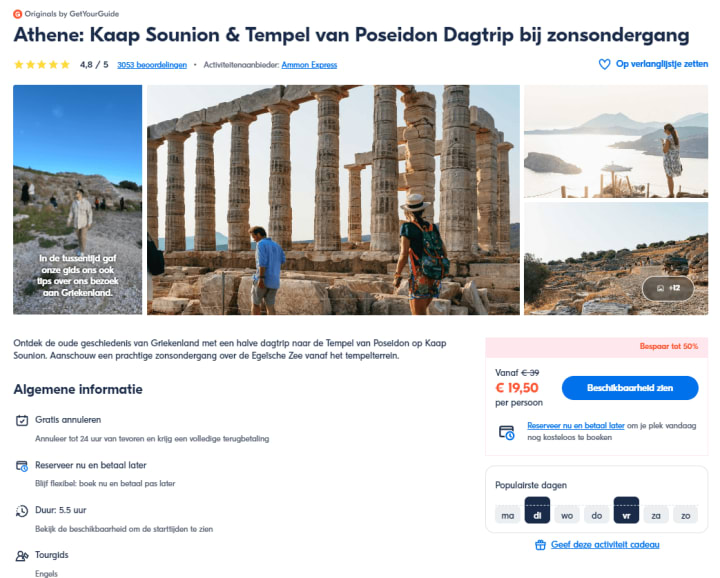The width and height of the screenshot is (720, 578).
Task: Open the main temple columns photo
Action: tap(333, 200)
